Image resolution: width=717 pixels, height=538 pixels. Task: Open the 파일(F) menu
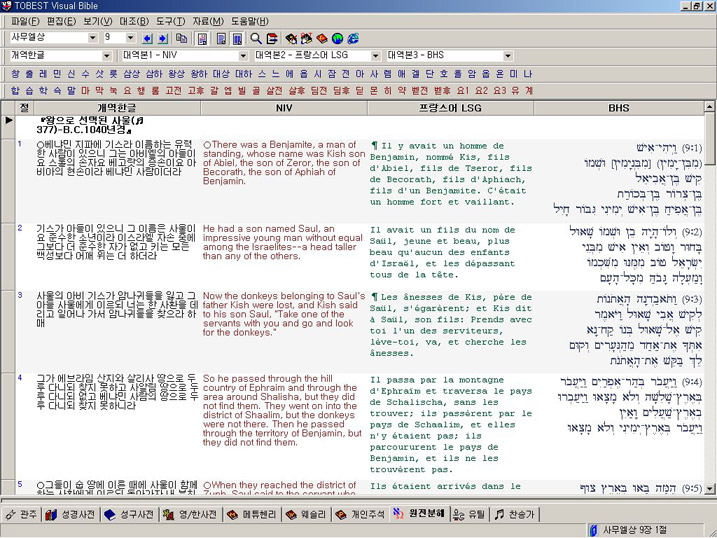pos(25,21)
